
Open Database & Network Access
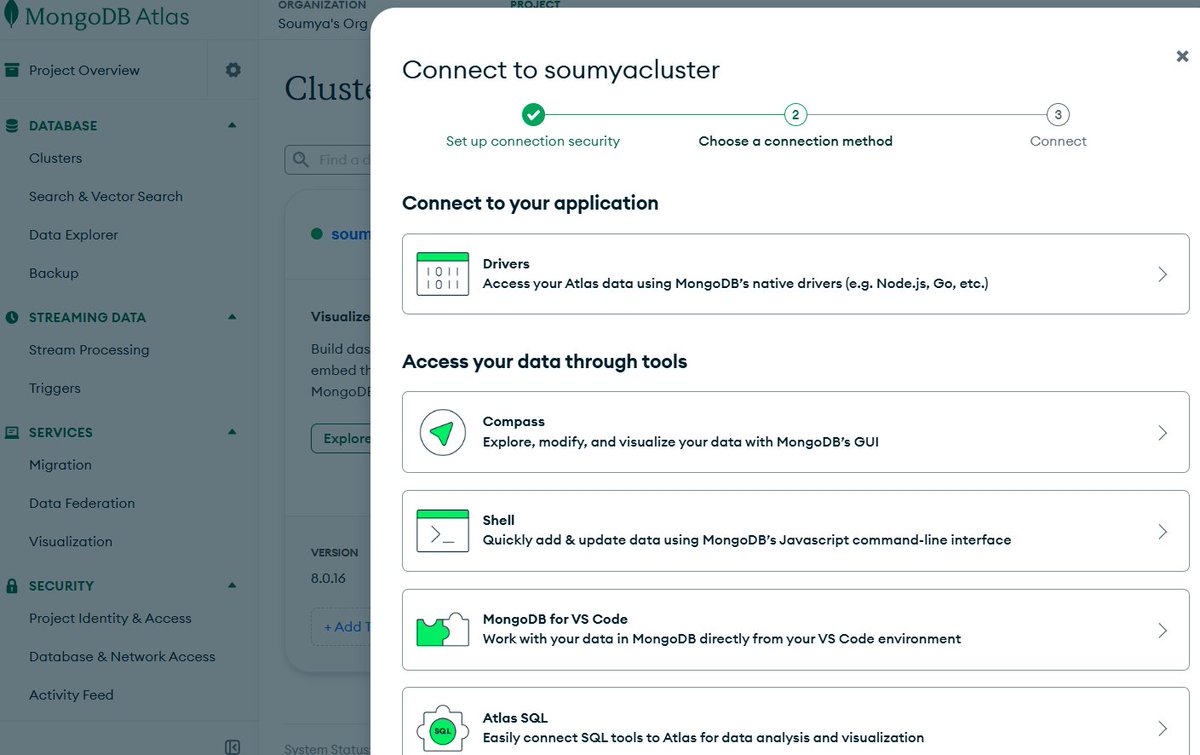122,656
